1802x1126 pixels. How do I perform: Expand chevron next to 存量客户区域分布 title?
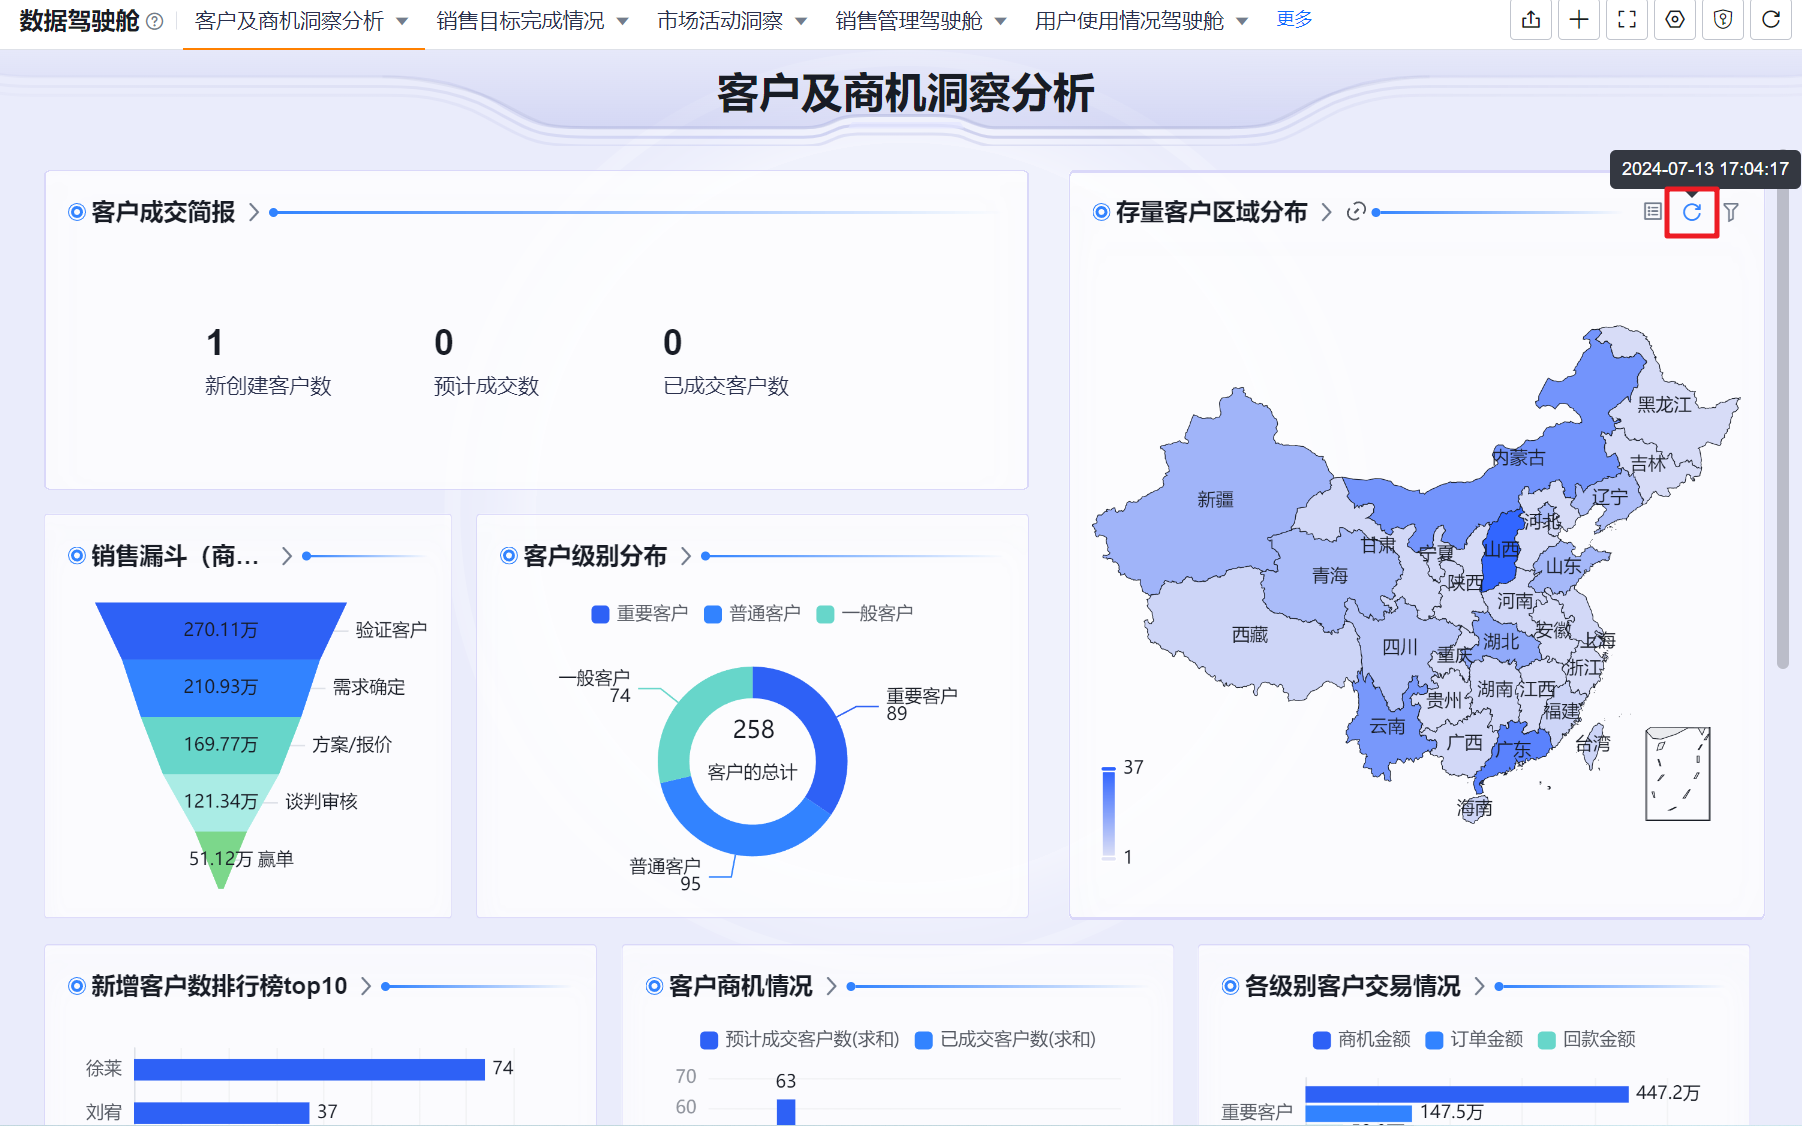(x=1326, y=212)
